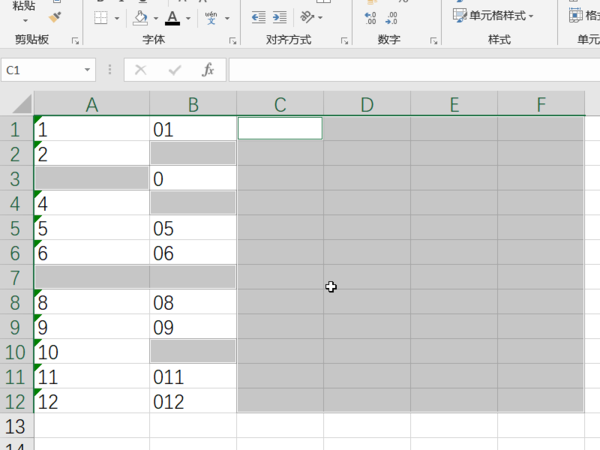Image resolution: width=600 pixels, height=450 pixels.
Task: Click the phonetic guide (wén) icon
Action: pyautogui.click(x=211, y=18)
